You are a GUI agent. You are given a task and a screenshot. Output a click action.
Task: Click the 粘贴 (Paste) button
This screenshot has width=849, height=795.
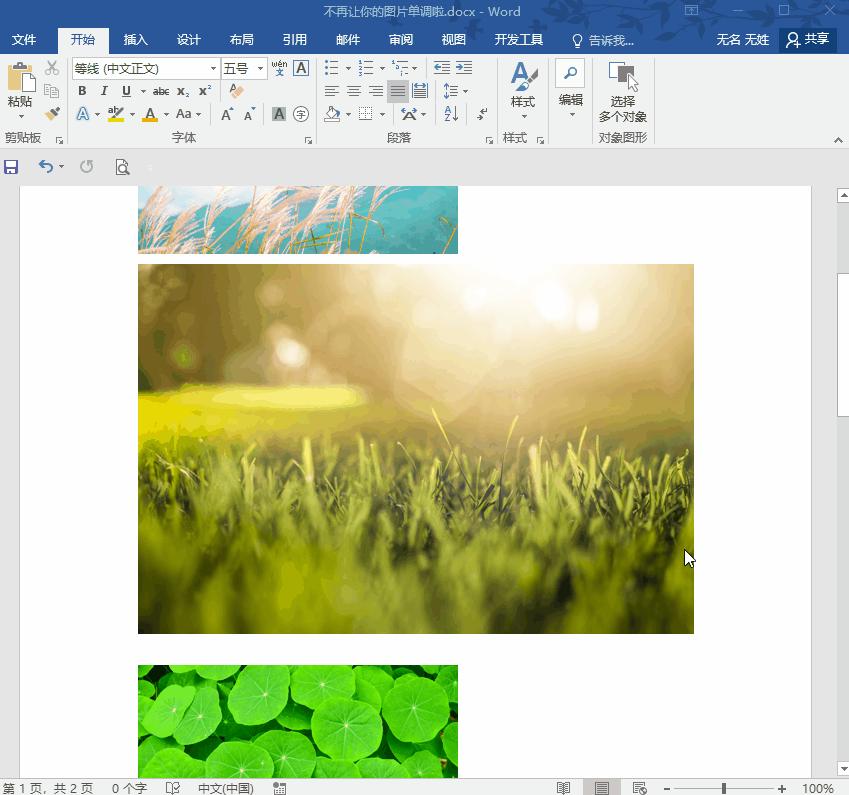pos(20,88)
